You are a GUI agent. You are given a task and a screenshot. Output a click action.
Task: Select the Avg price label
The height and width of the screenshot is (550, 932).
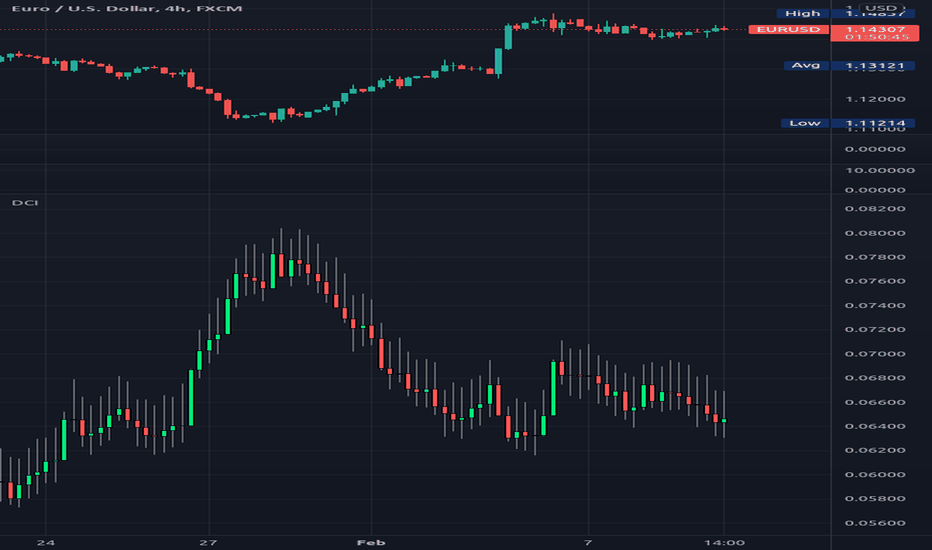(x=805, y=65)
